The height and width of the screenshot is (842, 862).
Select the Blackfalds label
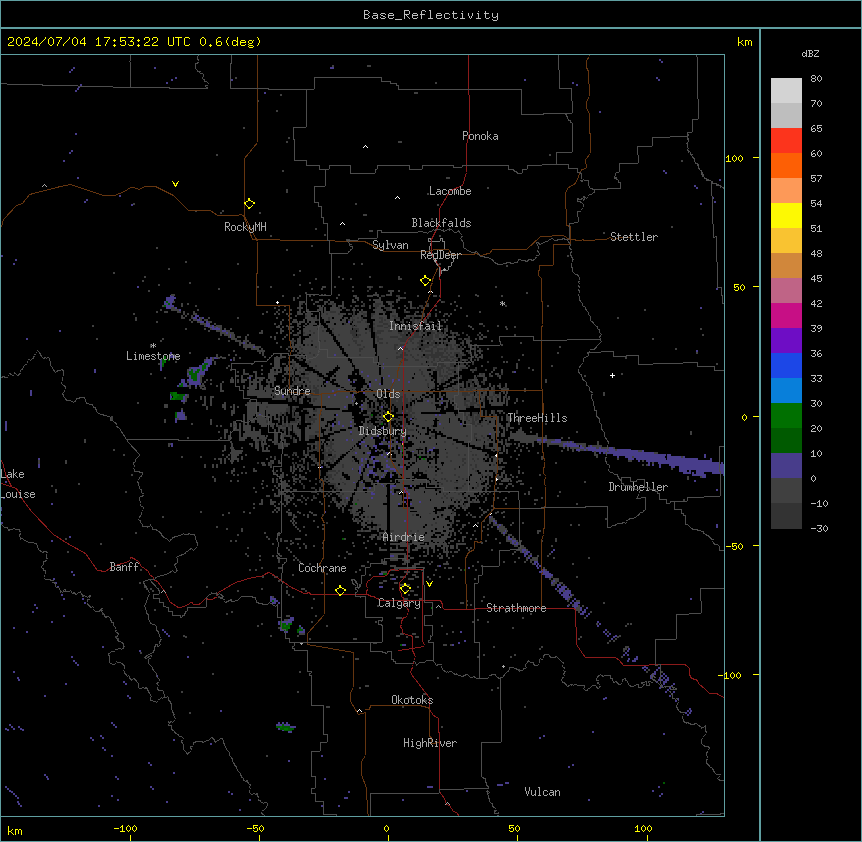point(441,223)
